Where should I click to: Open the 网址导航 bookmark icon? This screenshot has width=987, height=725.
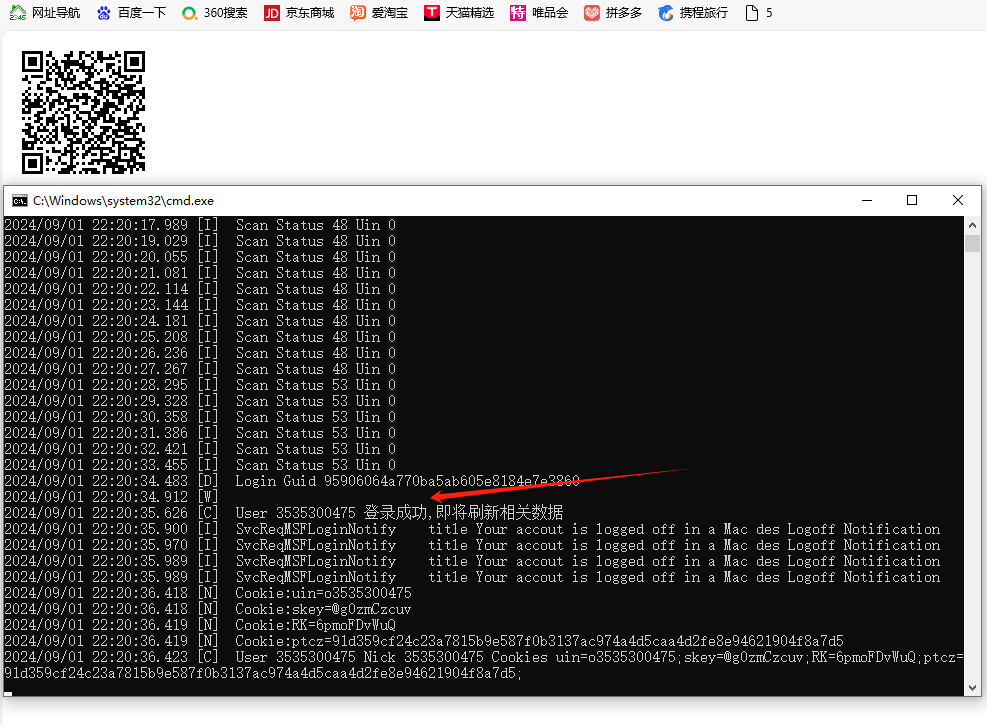[18, 13]
